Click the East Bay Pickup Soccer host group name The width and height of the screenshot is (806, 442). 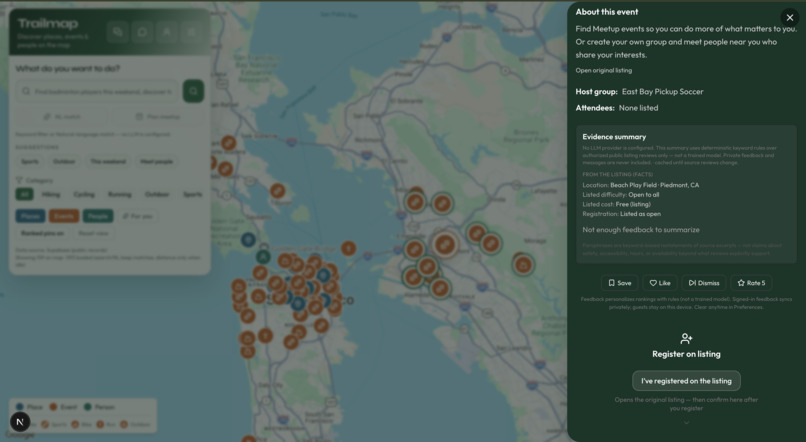(x=663, y=91)
